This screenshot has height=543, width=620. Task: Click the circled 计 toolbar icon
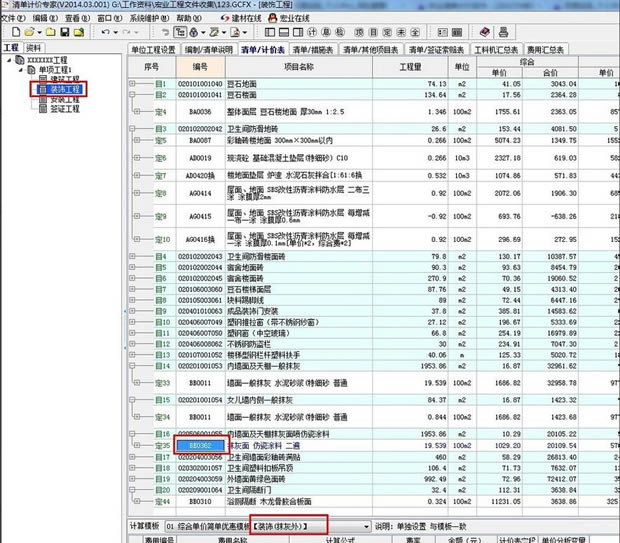(312, 32)
